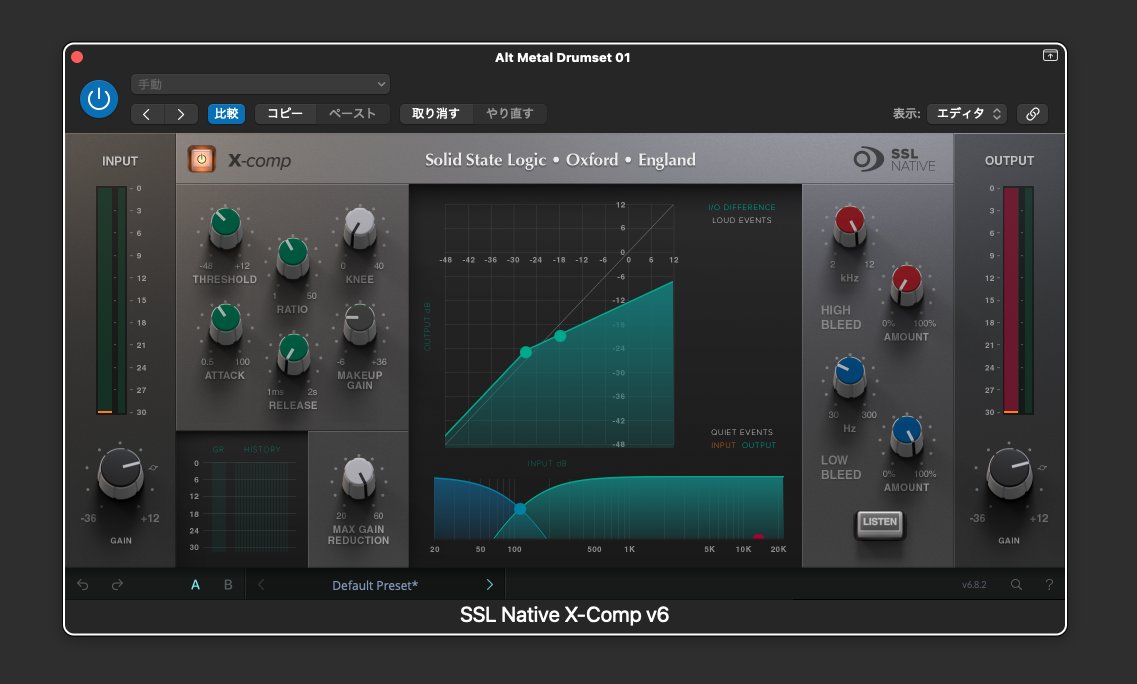Click the LOW BLEED Hz frequency knob

coord(850,376)
